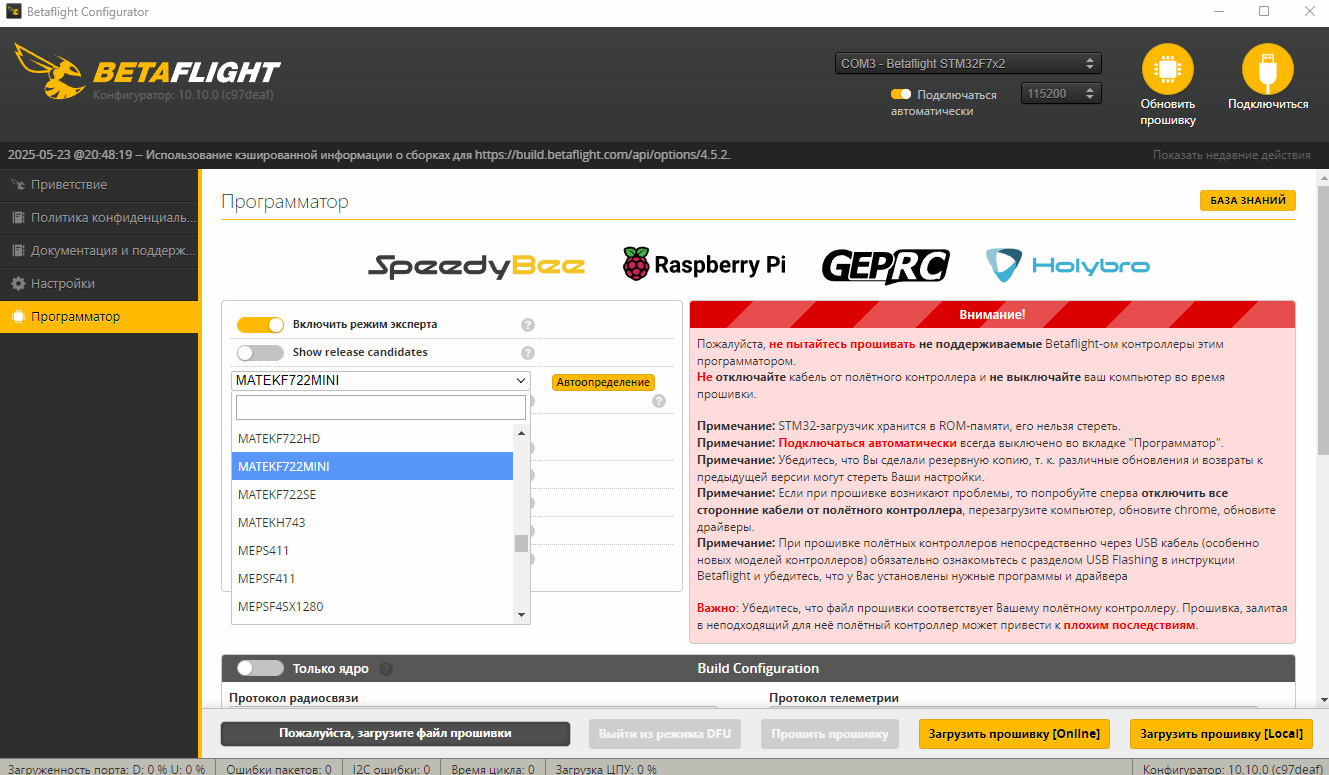Screen dimensions: 1329x775
Task: Click Загрузка ЦПУ status bar entry
Action: (606, 769)
